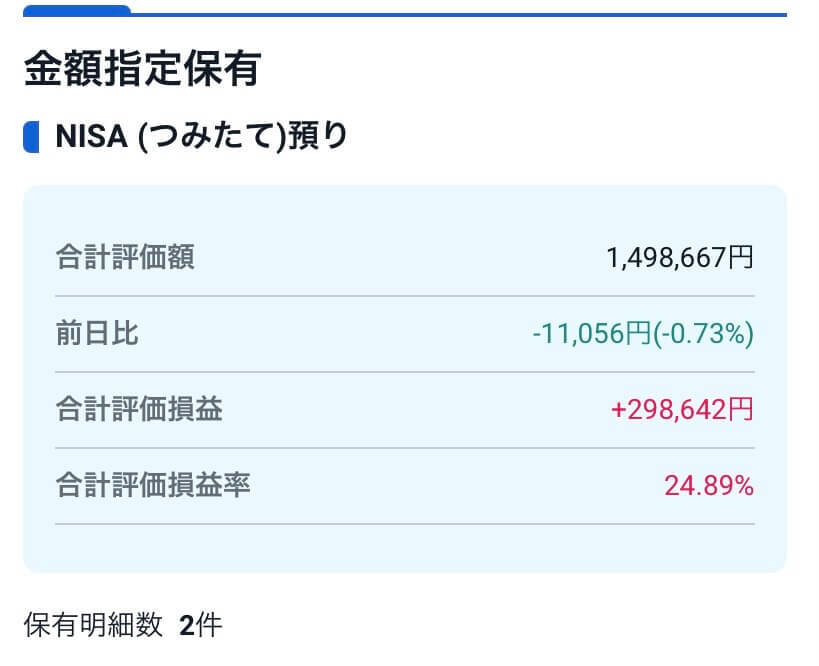Click the +298,642円 profit value
The width and height of the screenshot is (819, 666).
coord(680,409)
